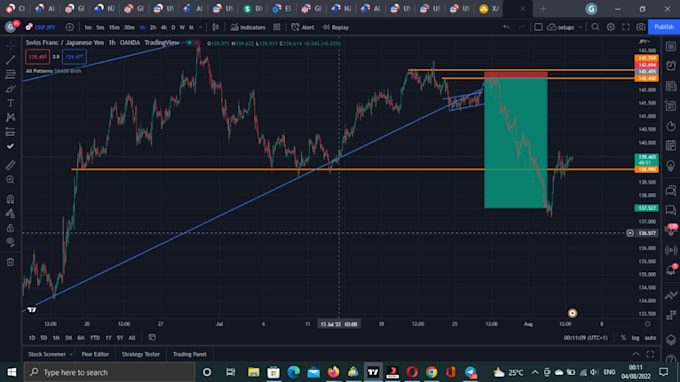This screenshot has height=382, width=680.
Task: Select the 4h timeframe
Action: click(163, 27)
